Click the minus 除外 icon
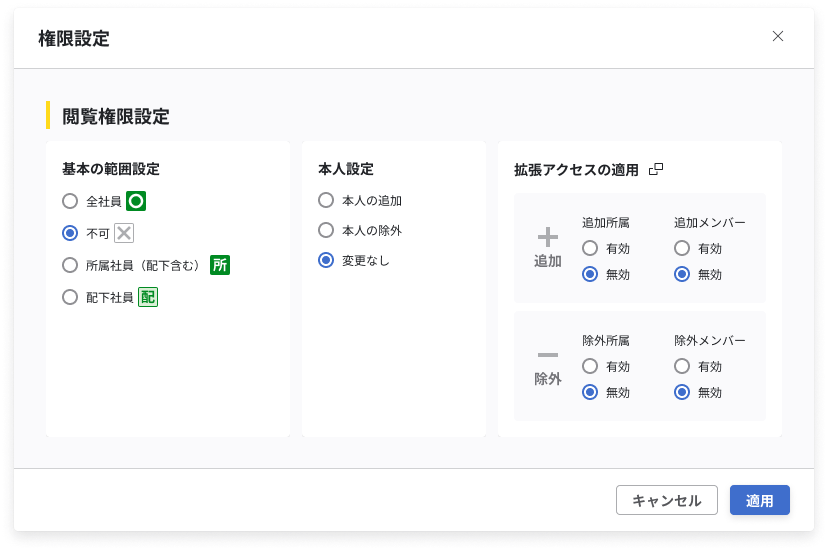This screenshot has width=828, height=551. tap(547, 356)
